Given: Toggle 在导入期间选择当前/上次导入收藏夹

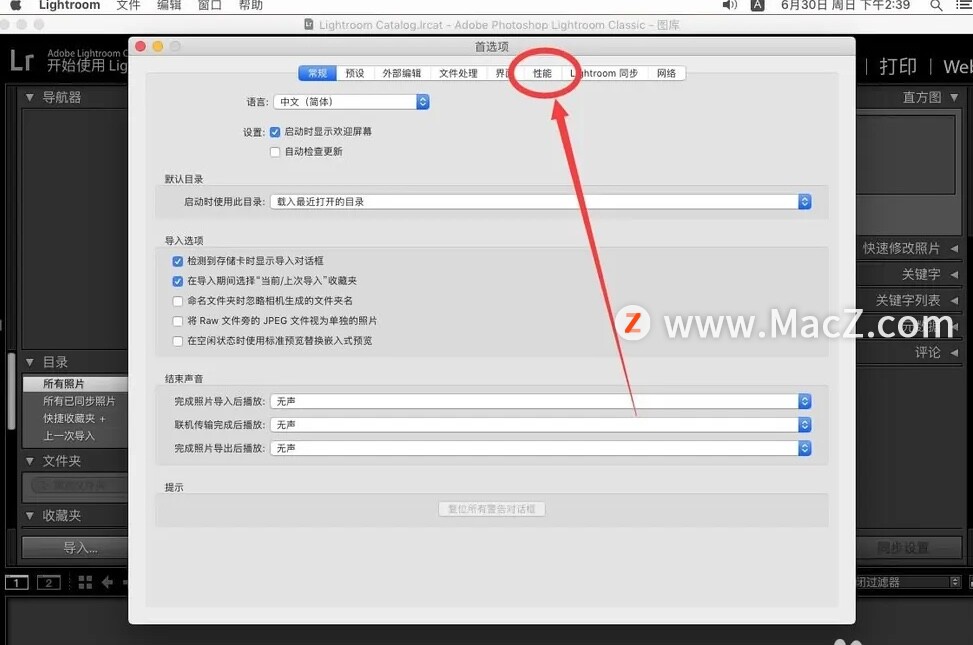Looking at the screenshot, I should [x=177, y=281].
